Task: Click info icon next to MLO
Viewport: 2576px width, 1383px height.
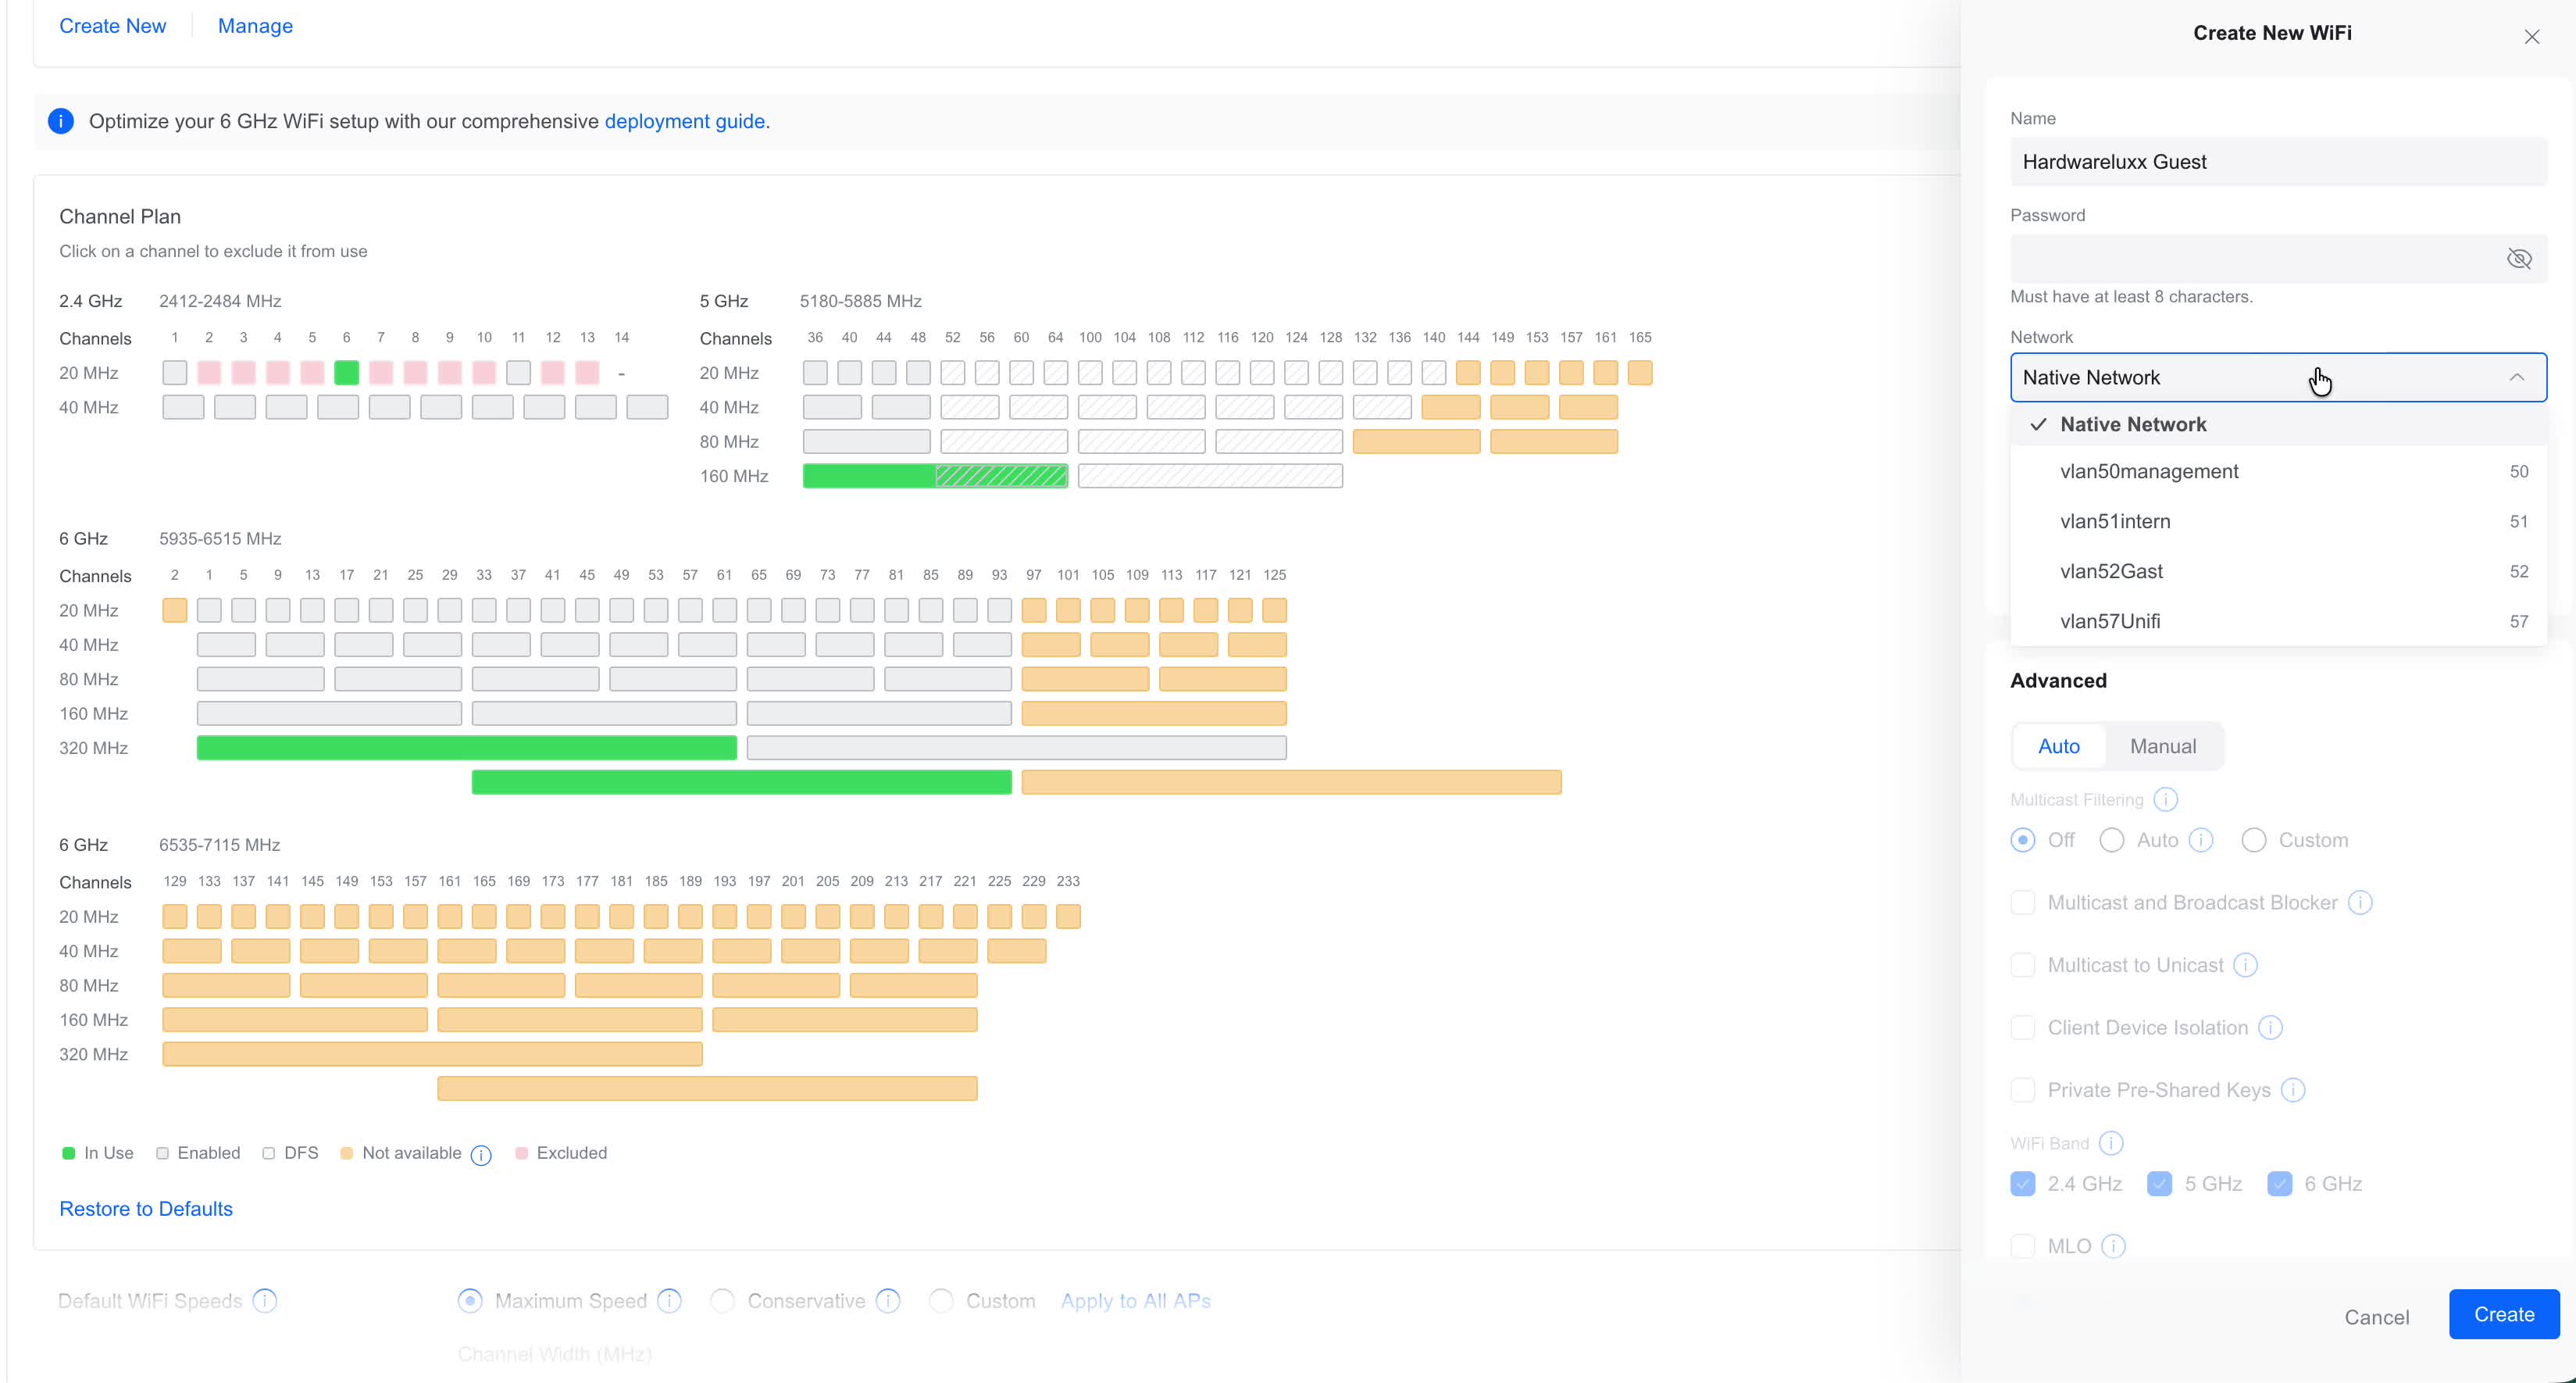Action: click(2113, 1246)
